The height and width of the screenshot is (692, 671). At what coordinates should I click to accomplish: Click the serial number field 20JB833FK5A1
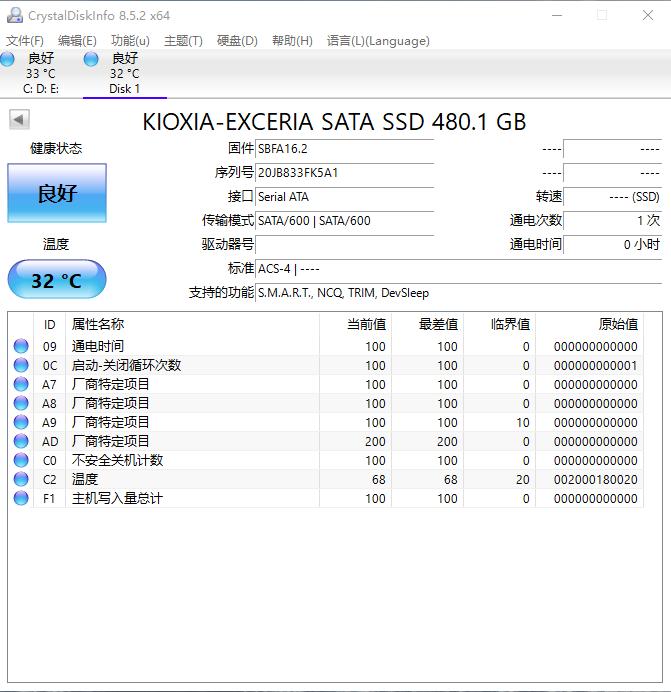point(345,173)
